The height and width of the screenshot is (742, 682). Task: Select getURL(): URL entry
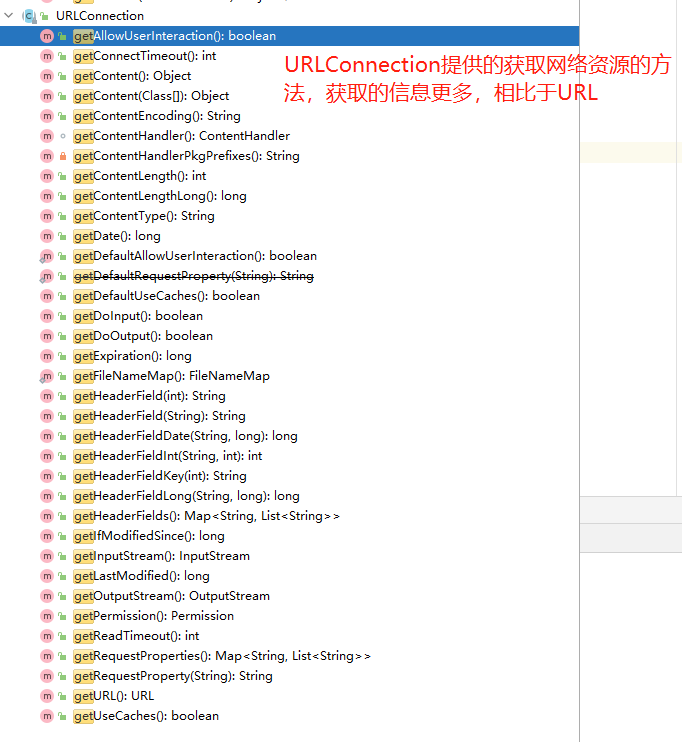click(x=114, y=696)
